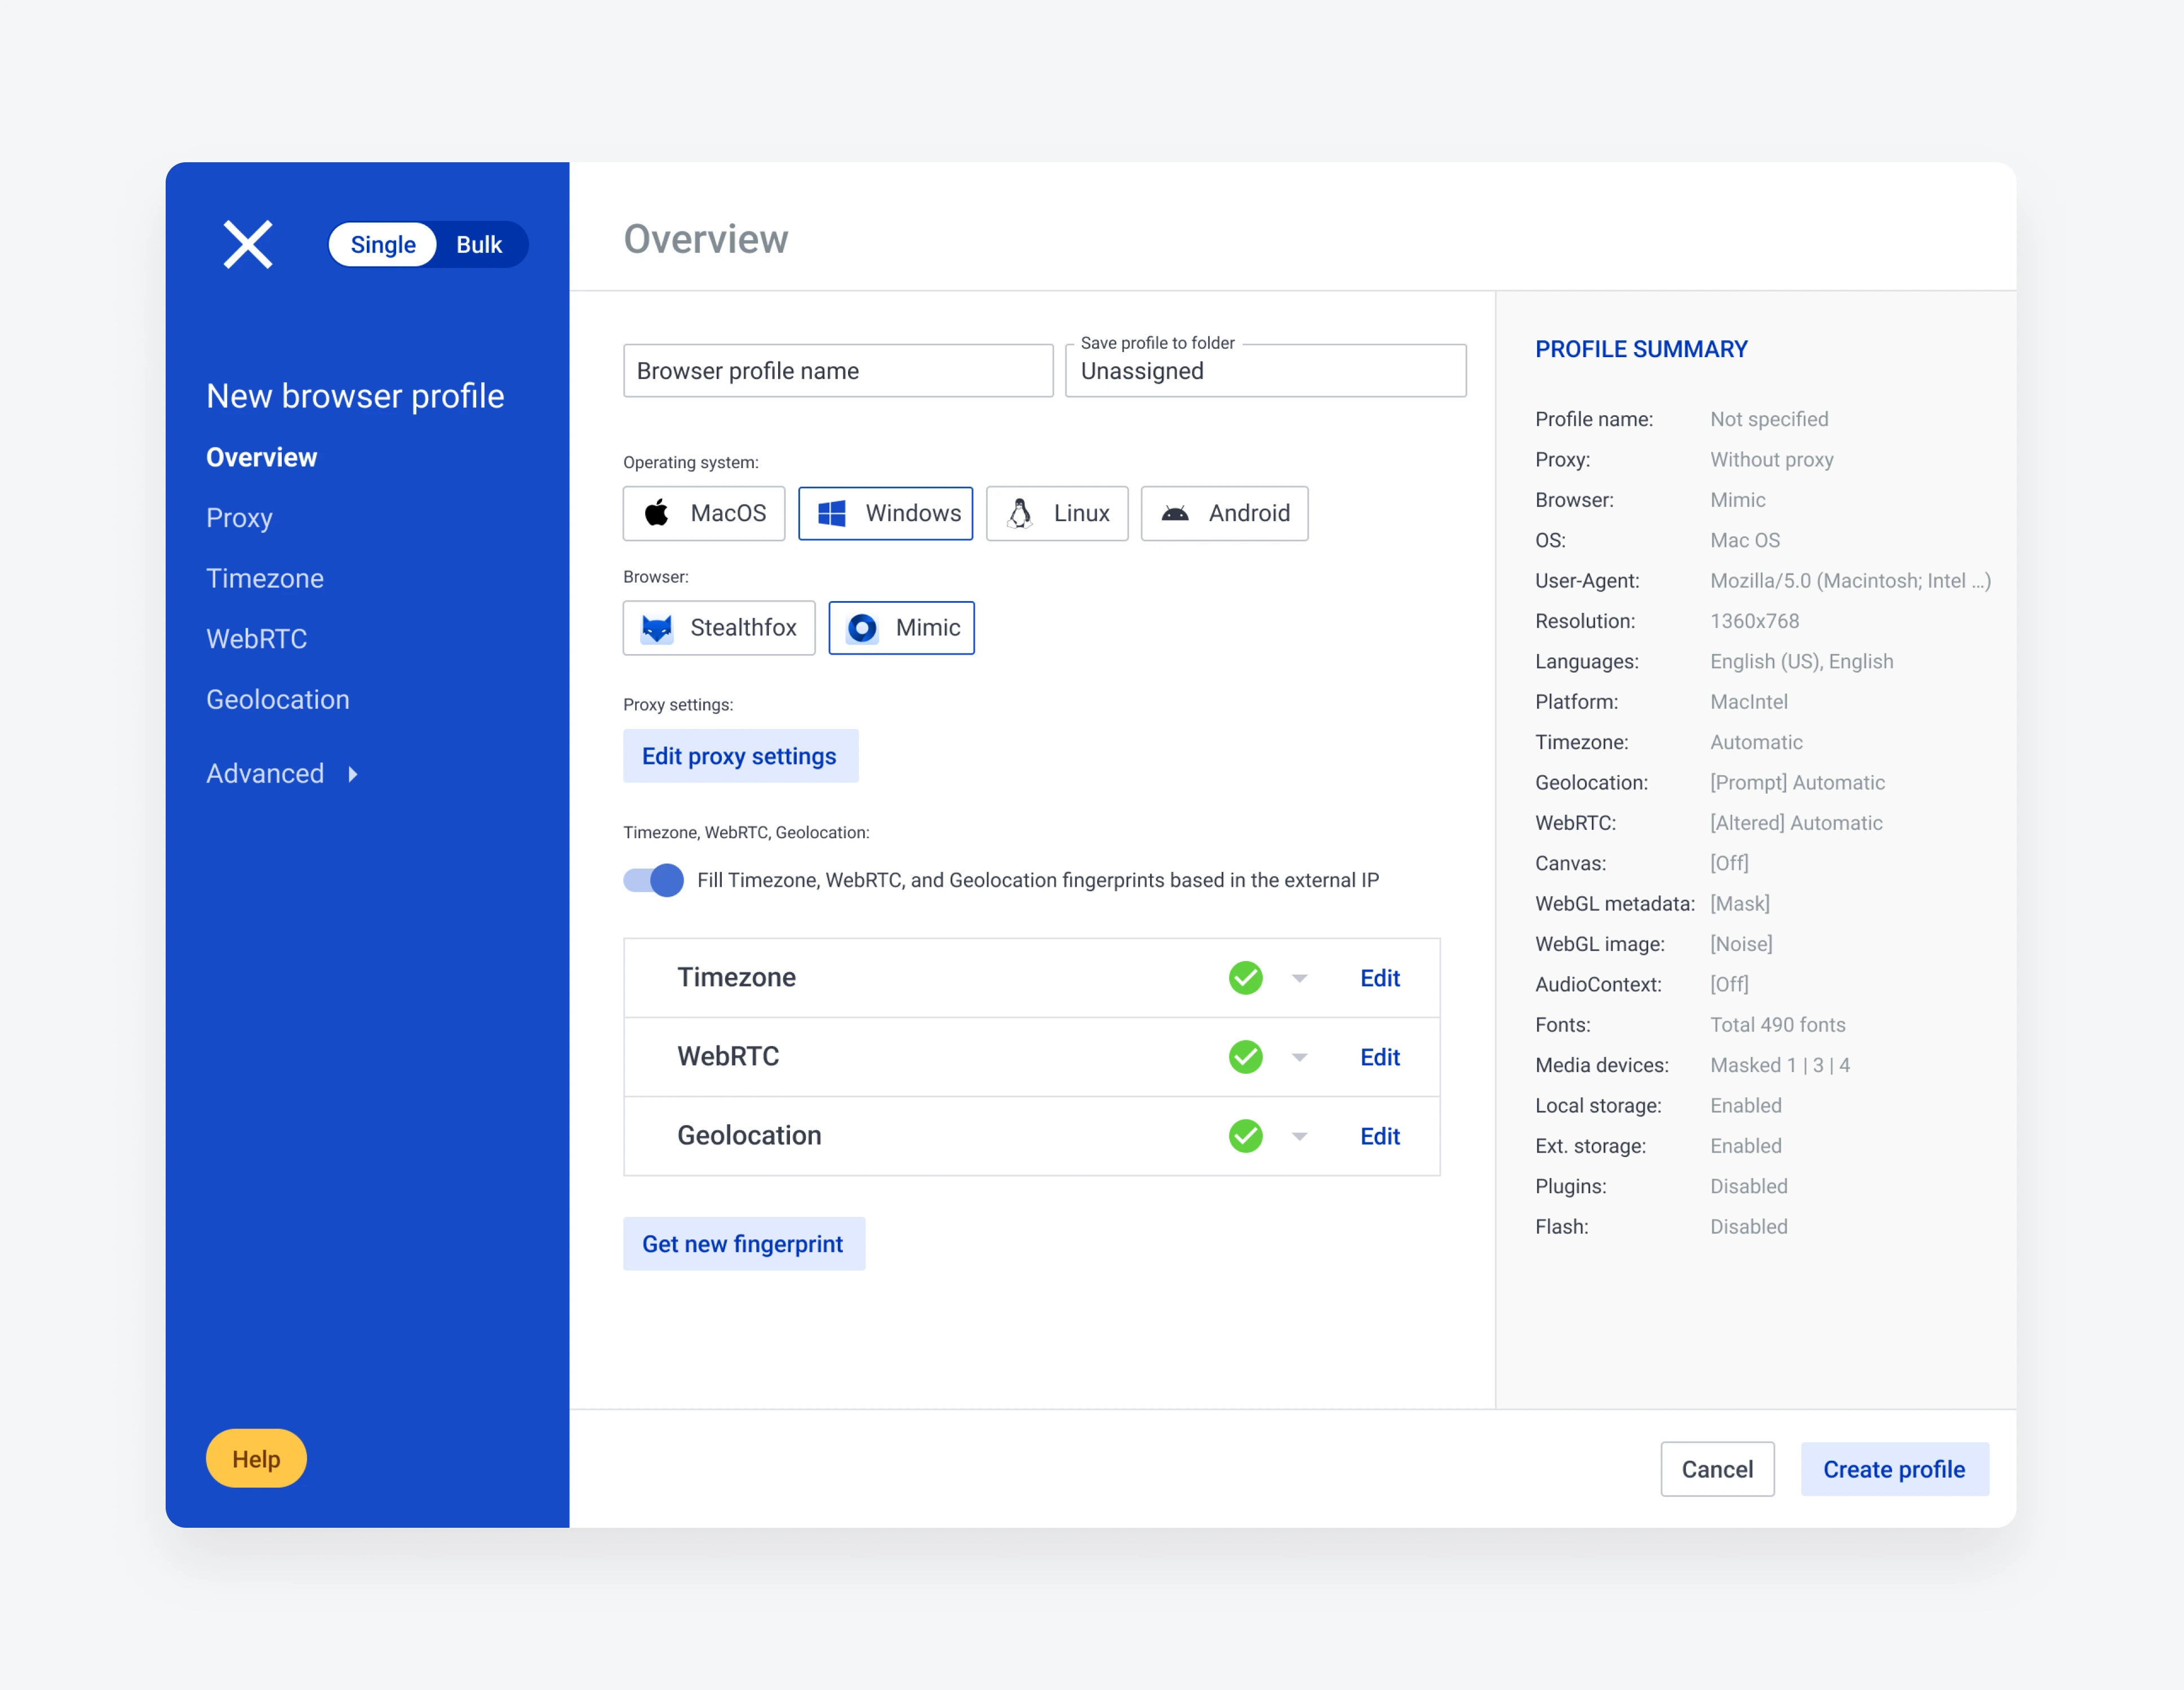Choose Android operating system
The width and height of the screenshot is (2184, 1690).
(x=1224, y=513)
